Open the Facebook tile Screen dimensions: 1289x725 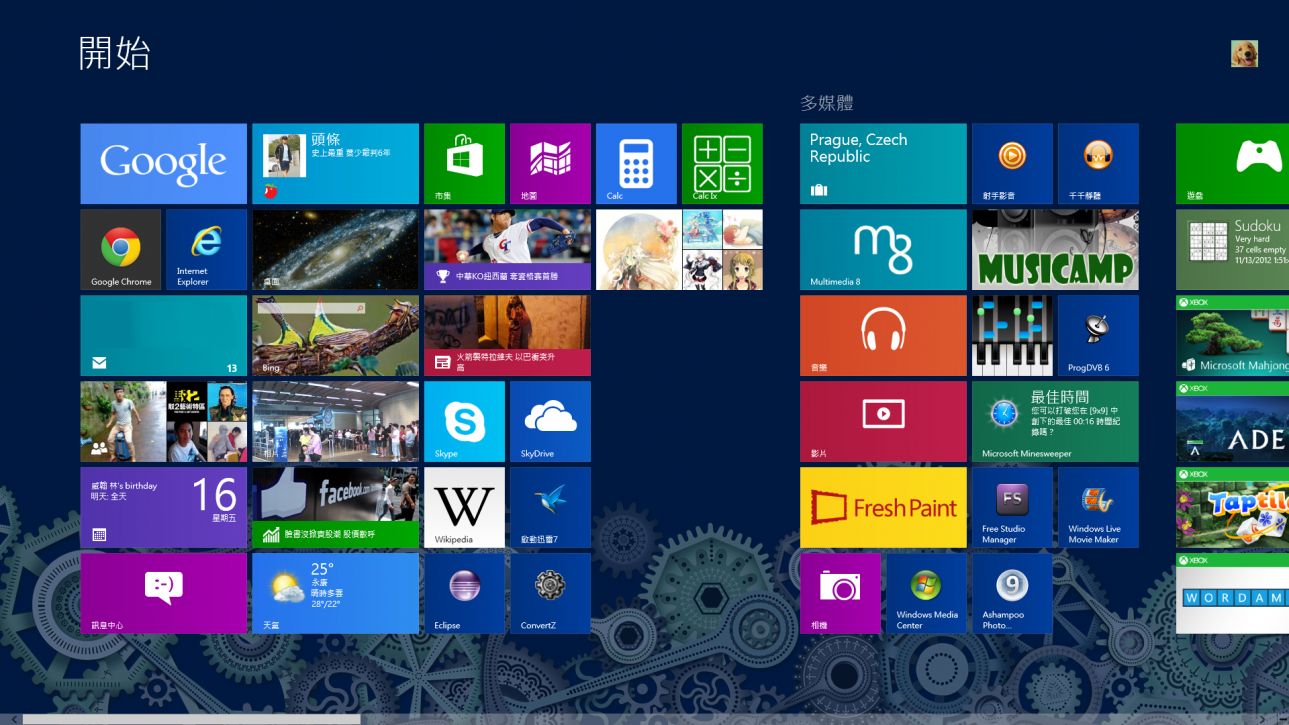[x=335, y=507]
